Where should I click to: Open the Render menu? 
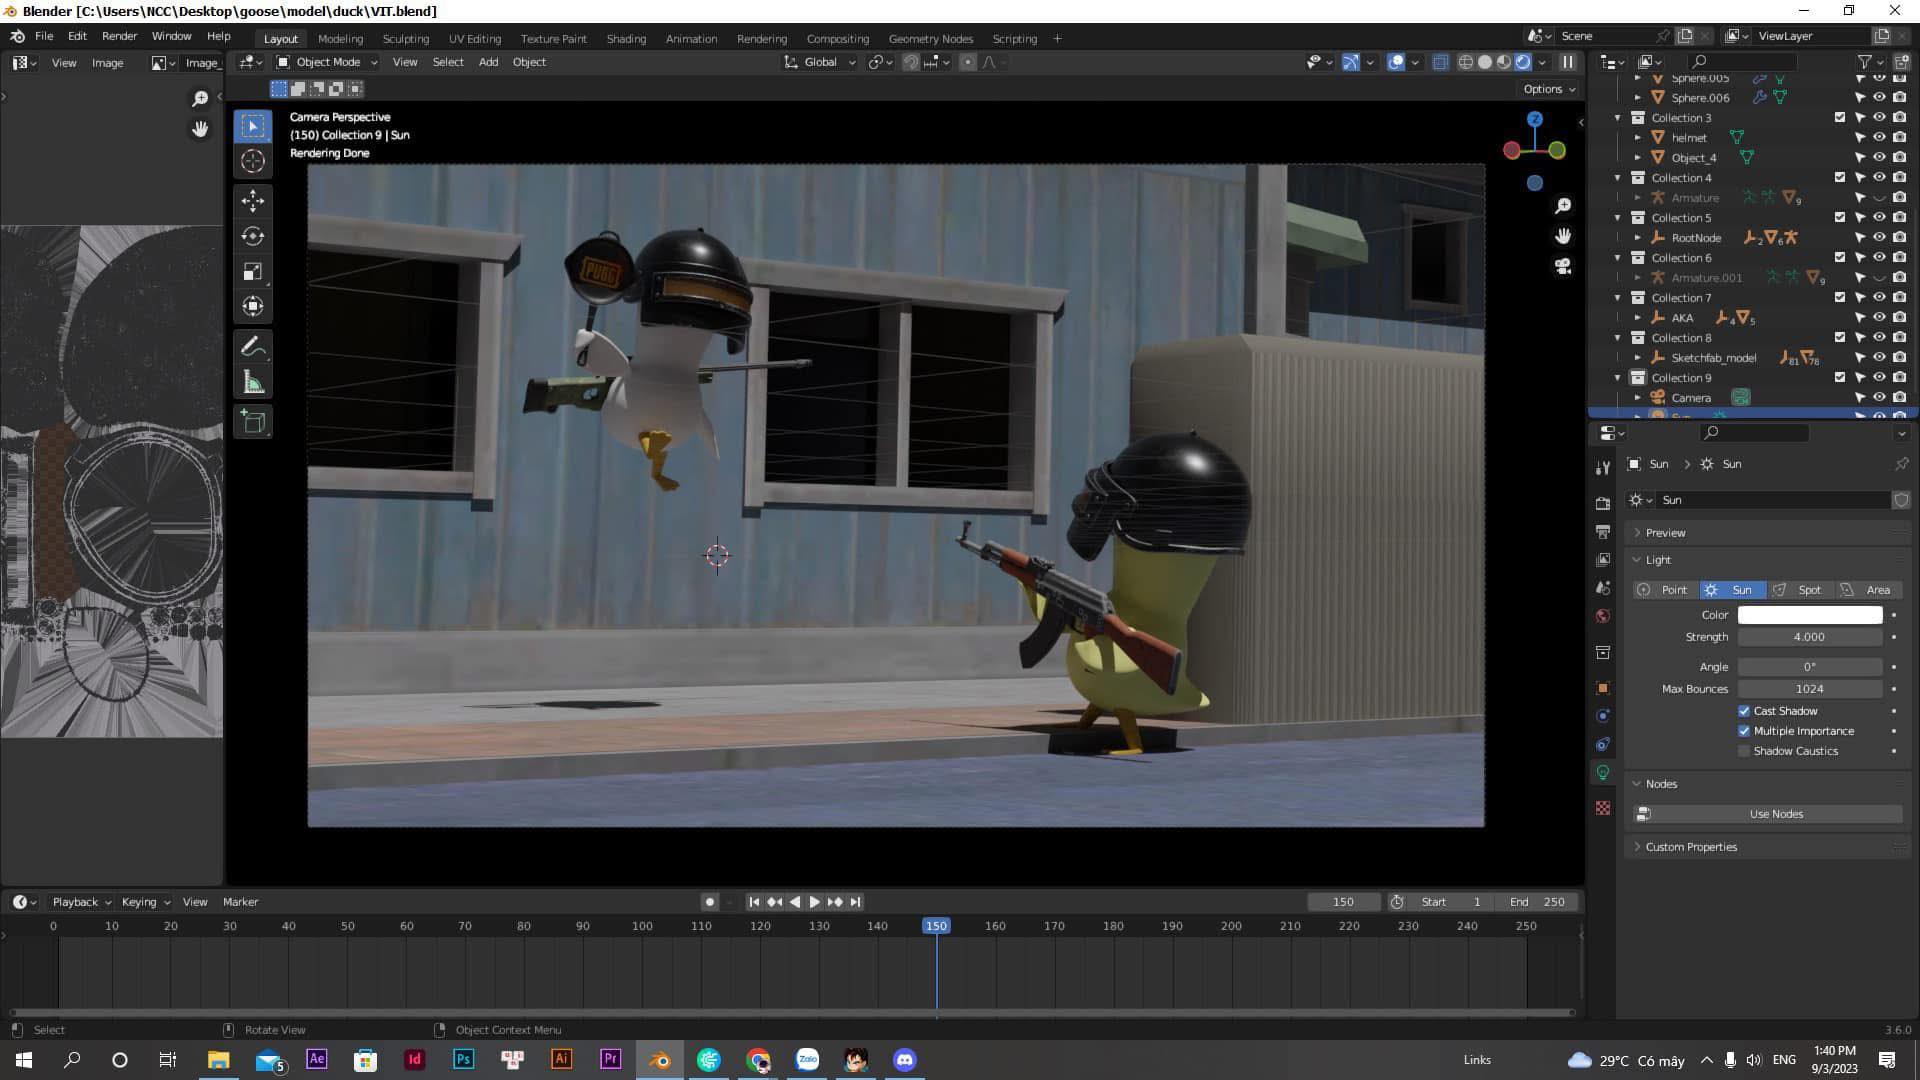click(119, 36)
